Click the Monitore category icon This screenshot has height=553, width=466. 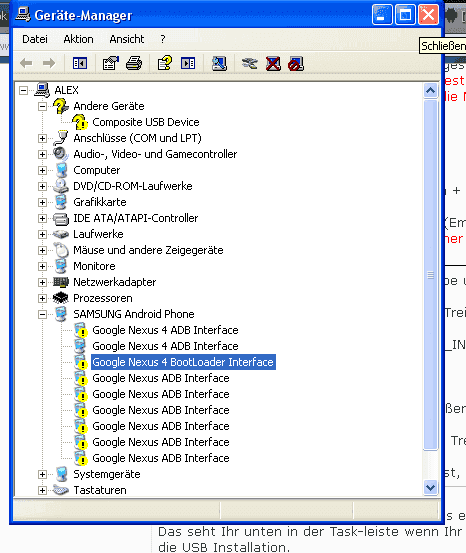pyautogui.click(x=61, y=266)
